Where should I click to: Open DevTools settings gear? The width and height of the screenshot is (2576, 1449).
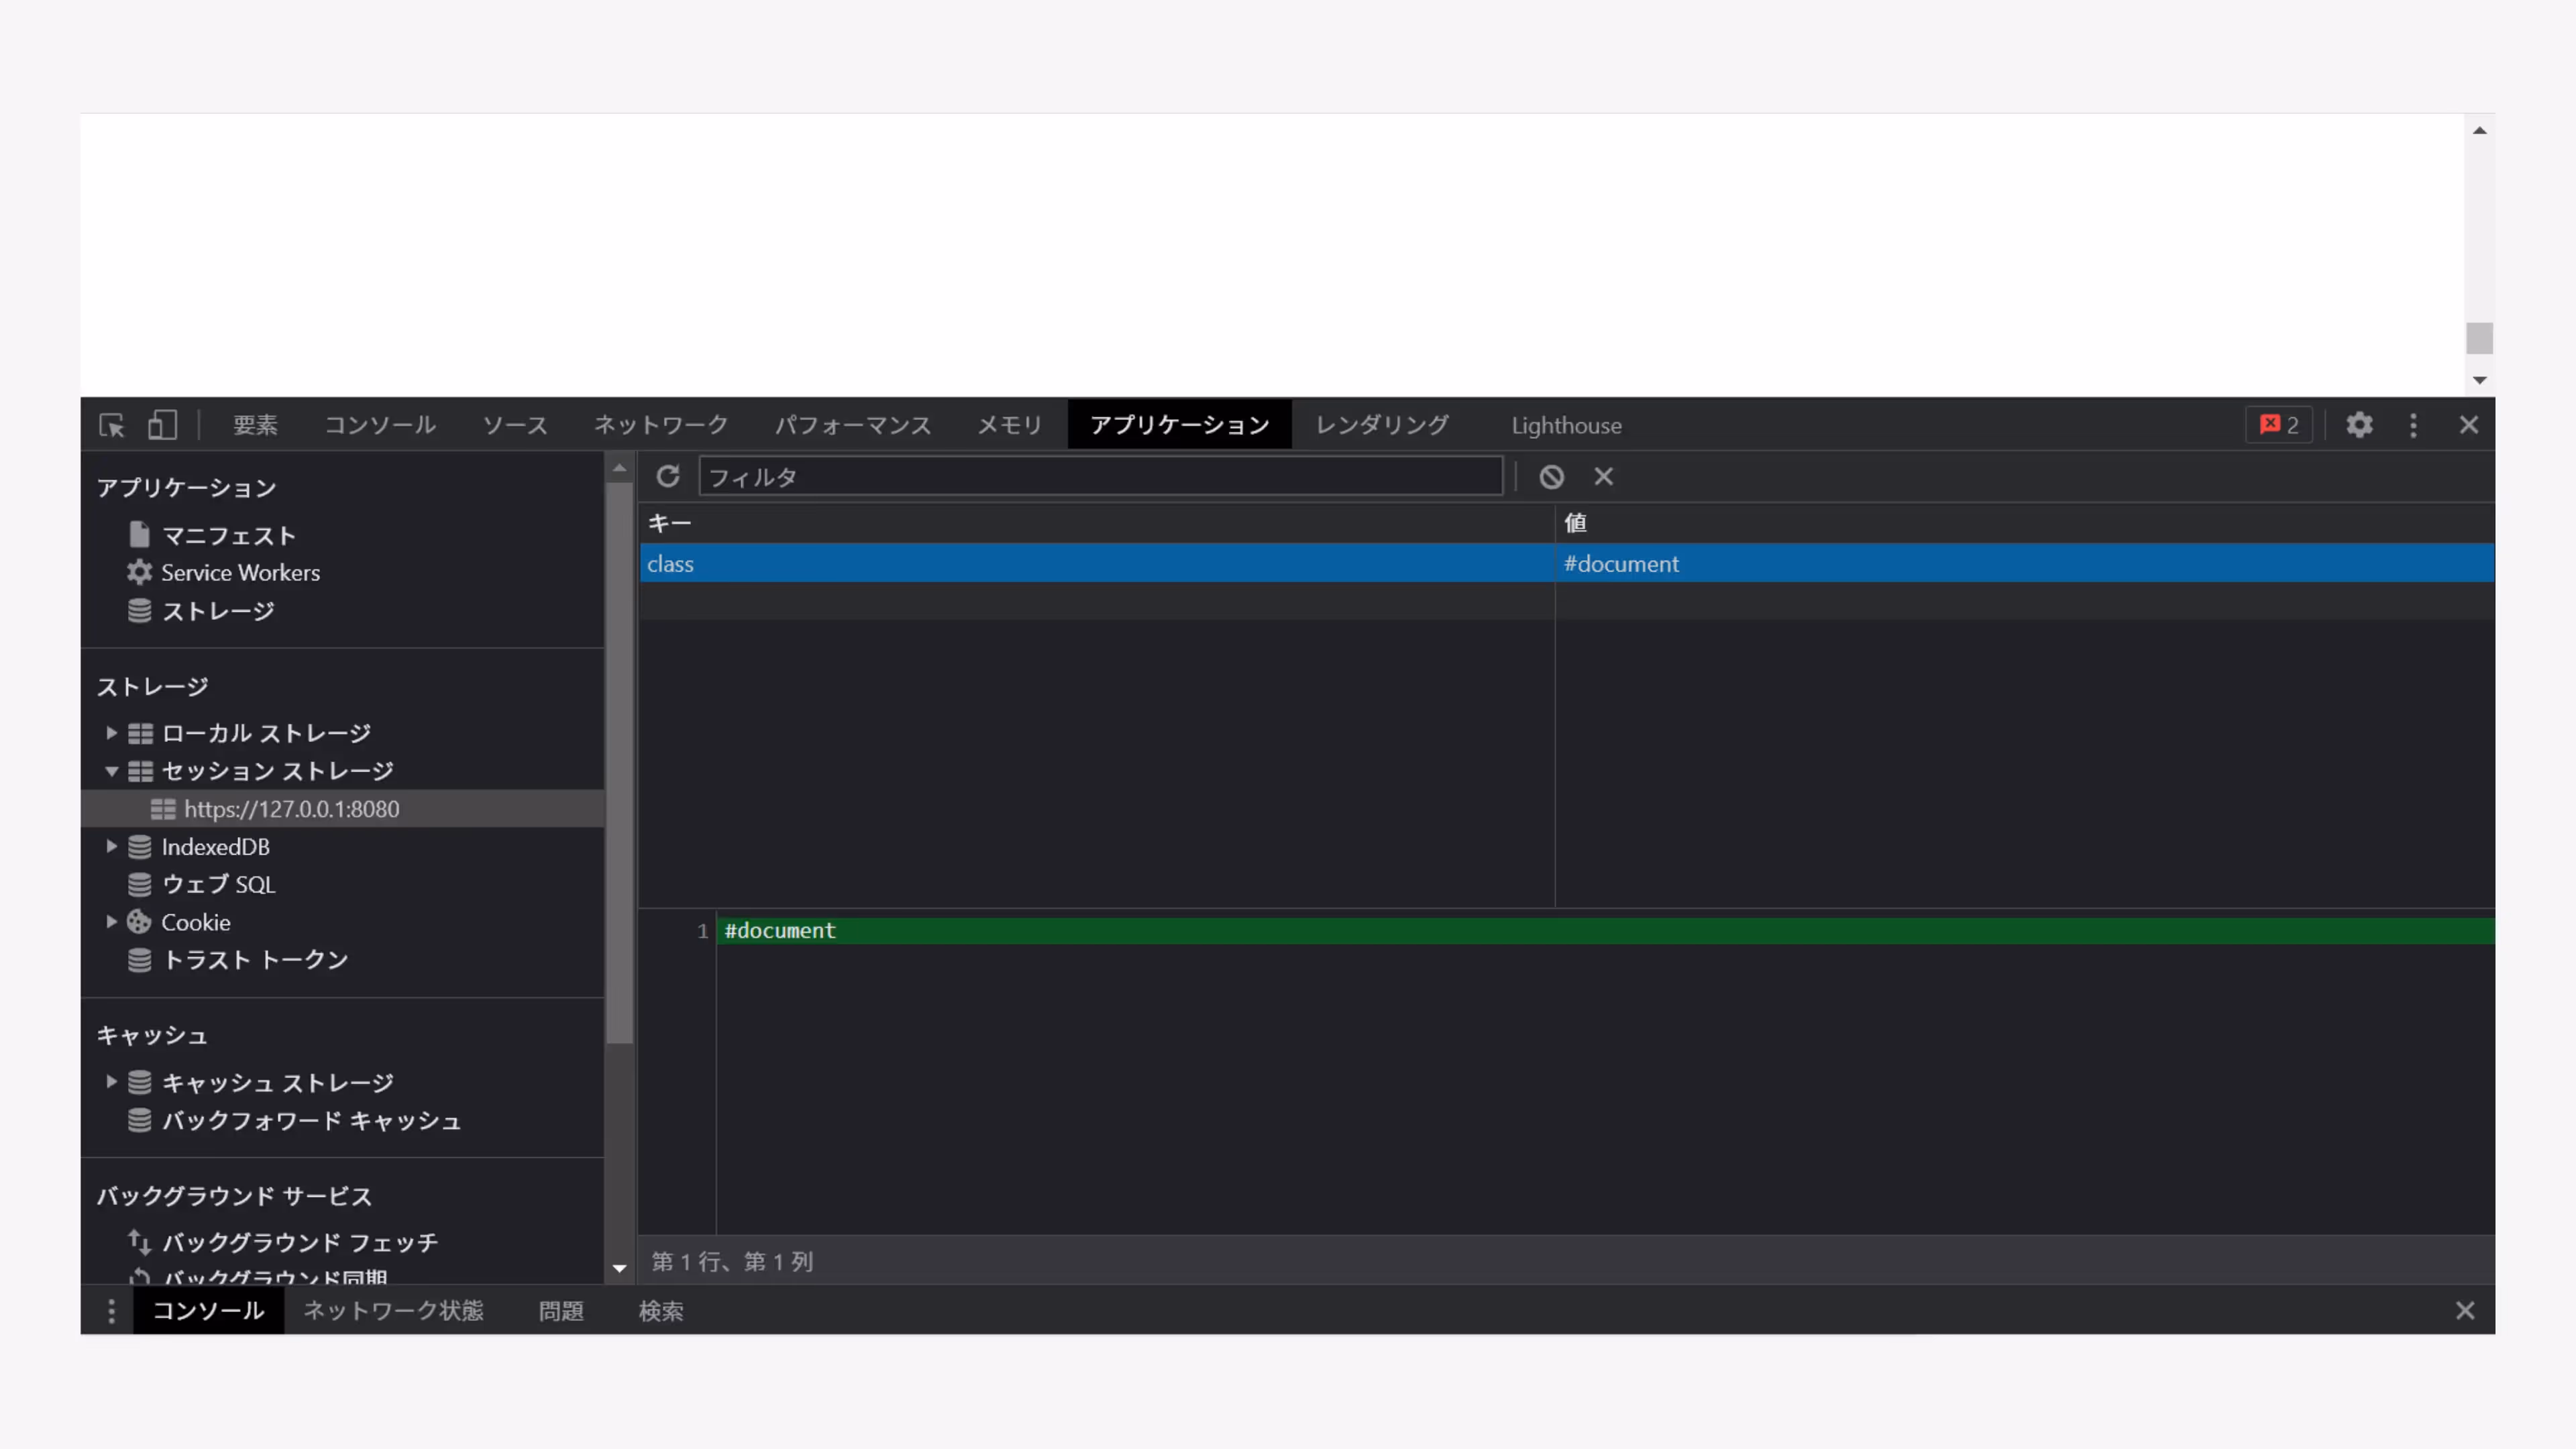(2359, 425)
